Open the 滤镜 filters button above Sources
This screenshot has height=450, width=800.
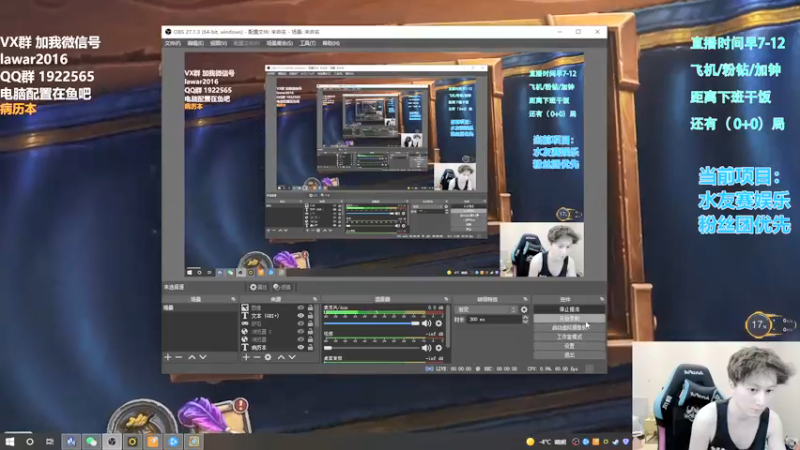(282, 287)
